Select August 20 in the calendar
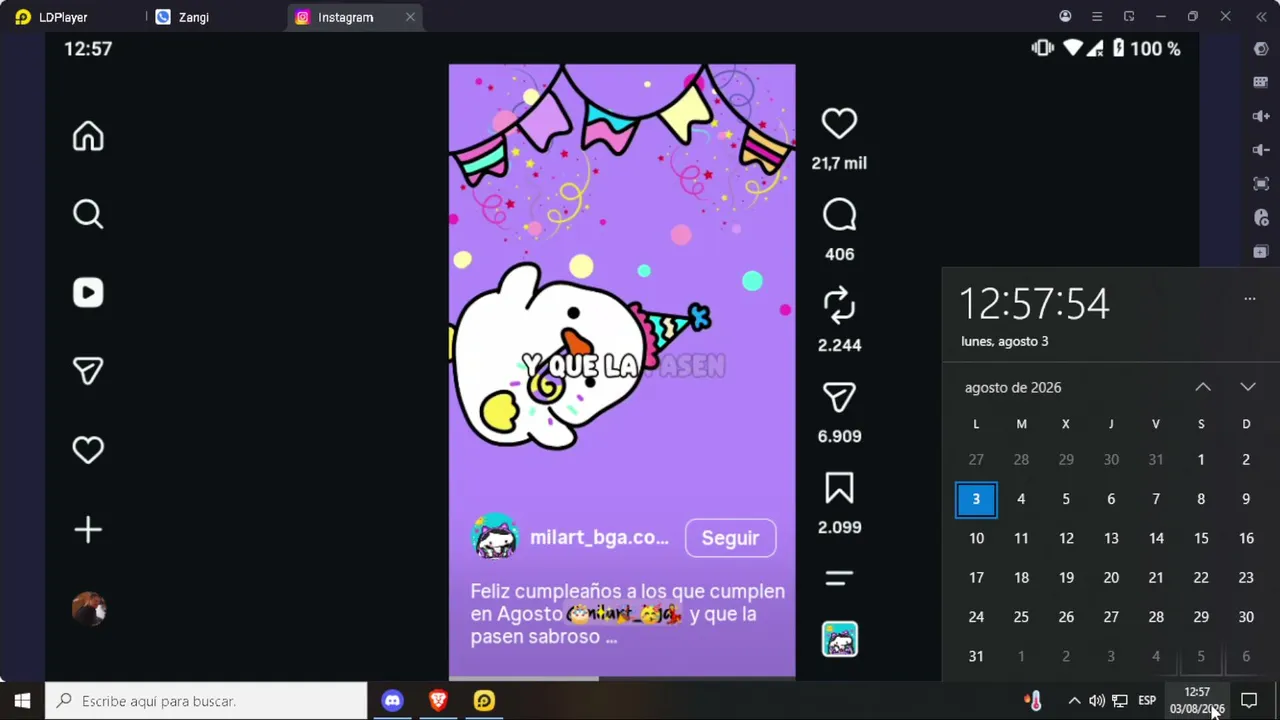1280x720 pixels. (x=1111, y=577)
